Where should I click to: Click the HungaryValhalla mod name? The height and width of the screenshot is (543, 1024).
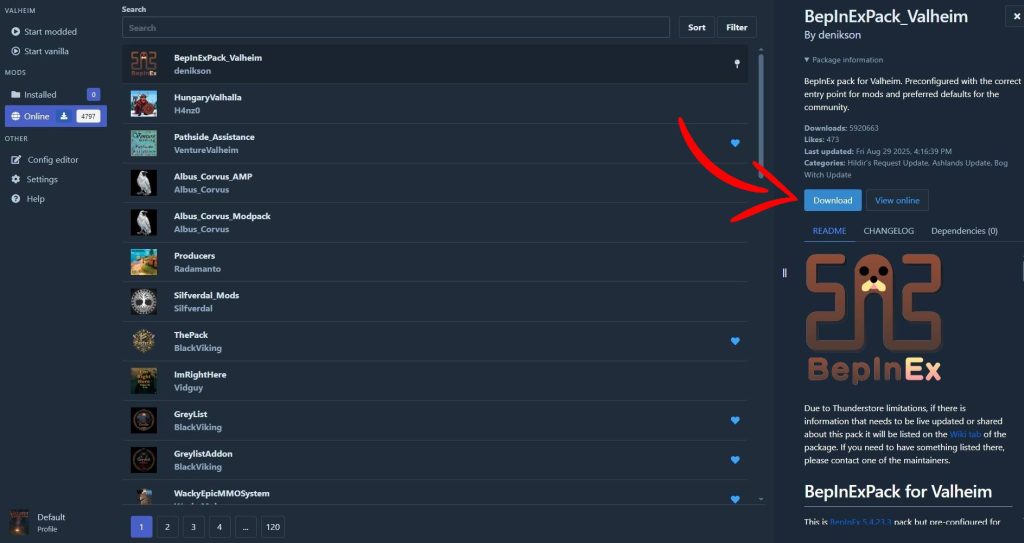coord(208,97)
